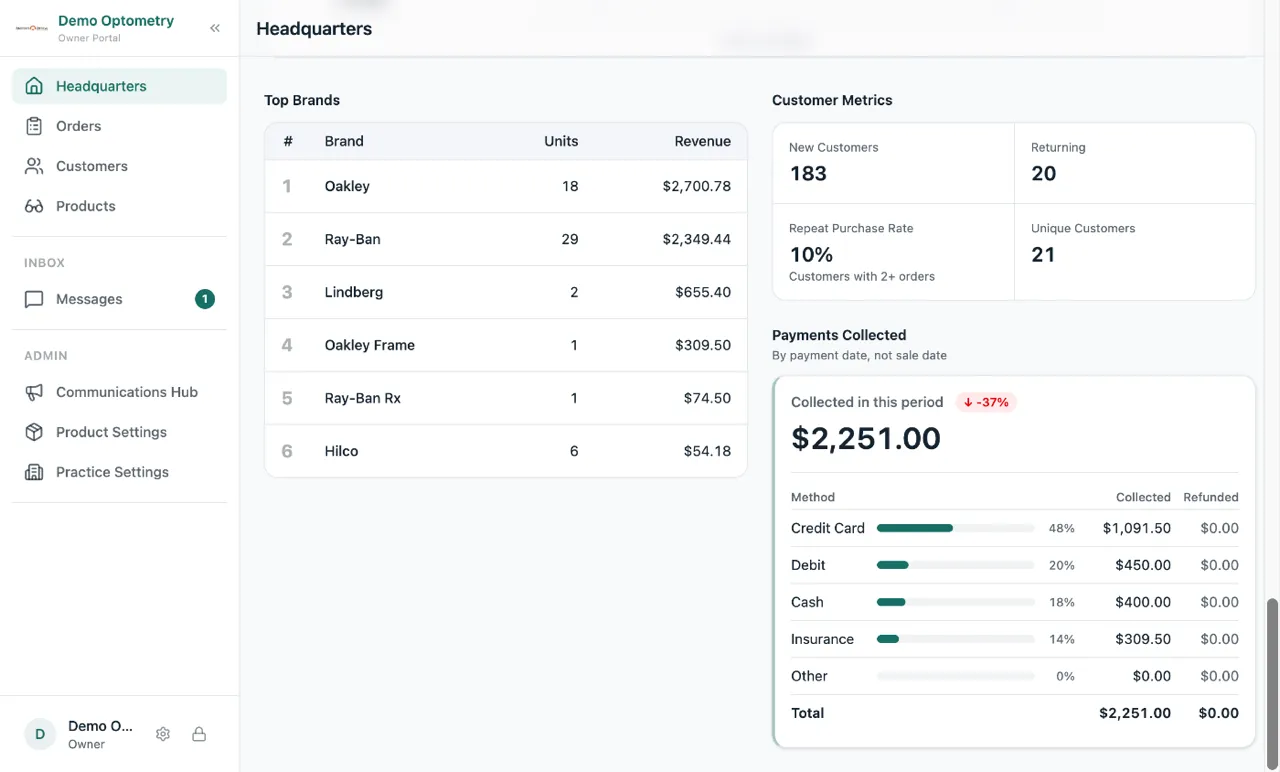Select the Oakley Frame row
This screenshot has height=772, width=1280.
pyautogui.click(x=506, y=345)
